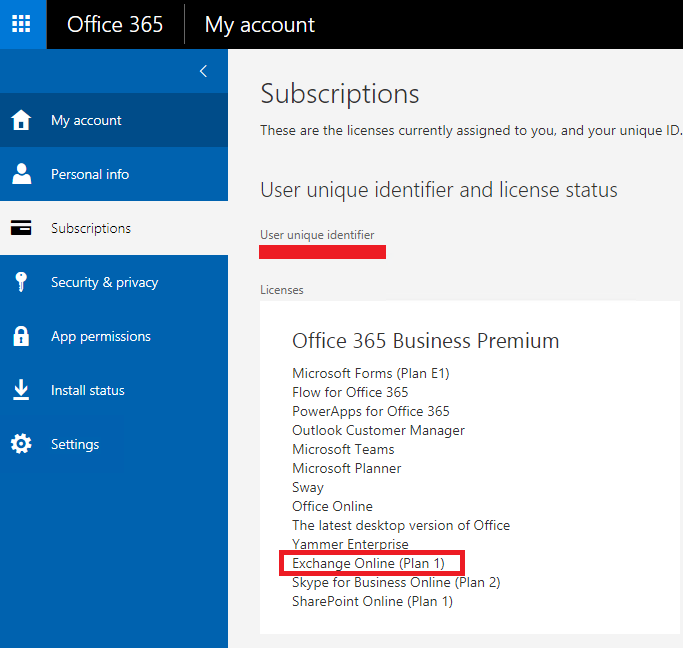Open the My account sidebar item
This screenshot has height=648, width=683.
click(x=114, y=120)
